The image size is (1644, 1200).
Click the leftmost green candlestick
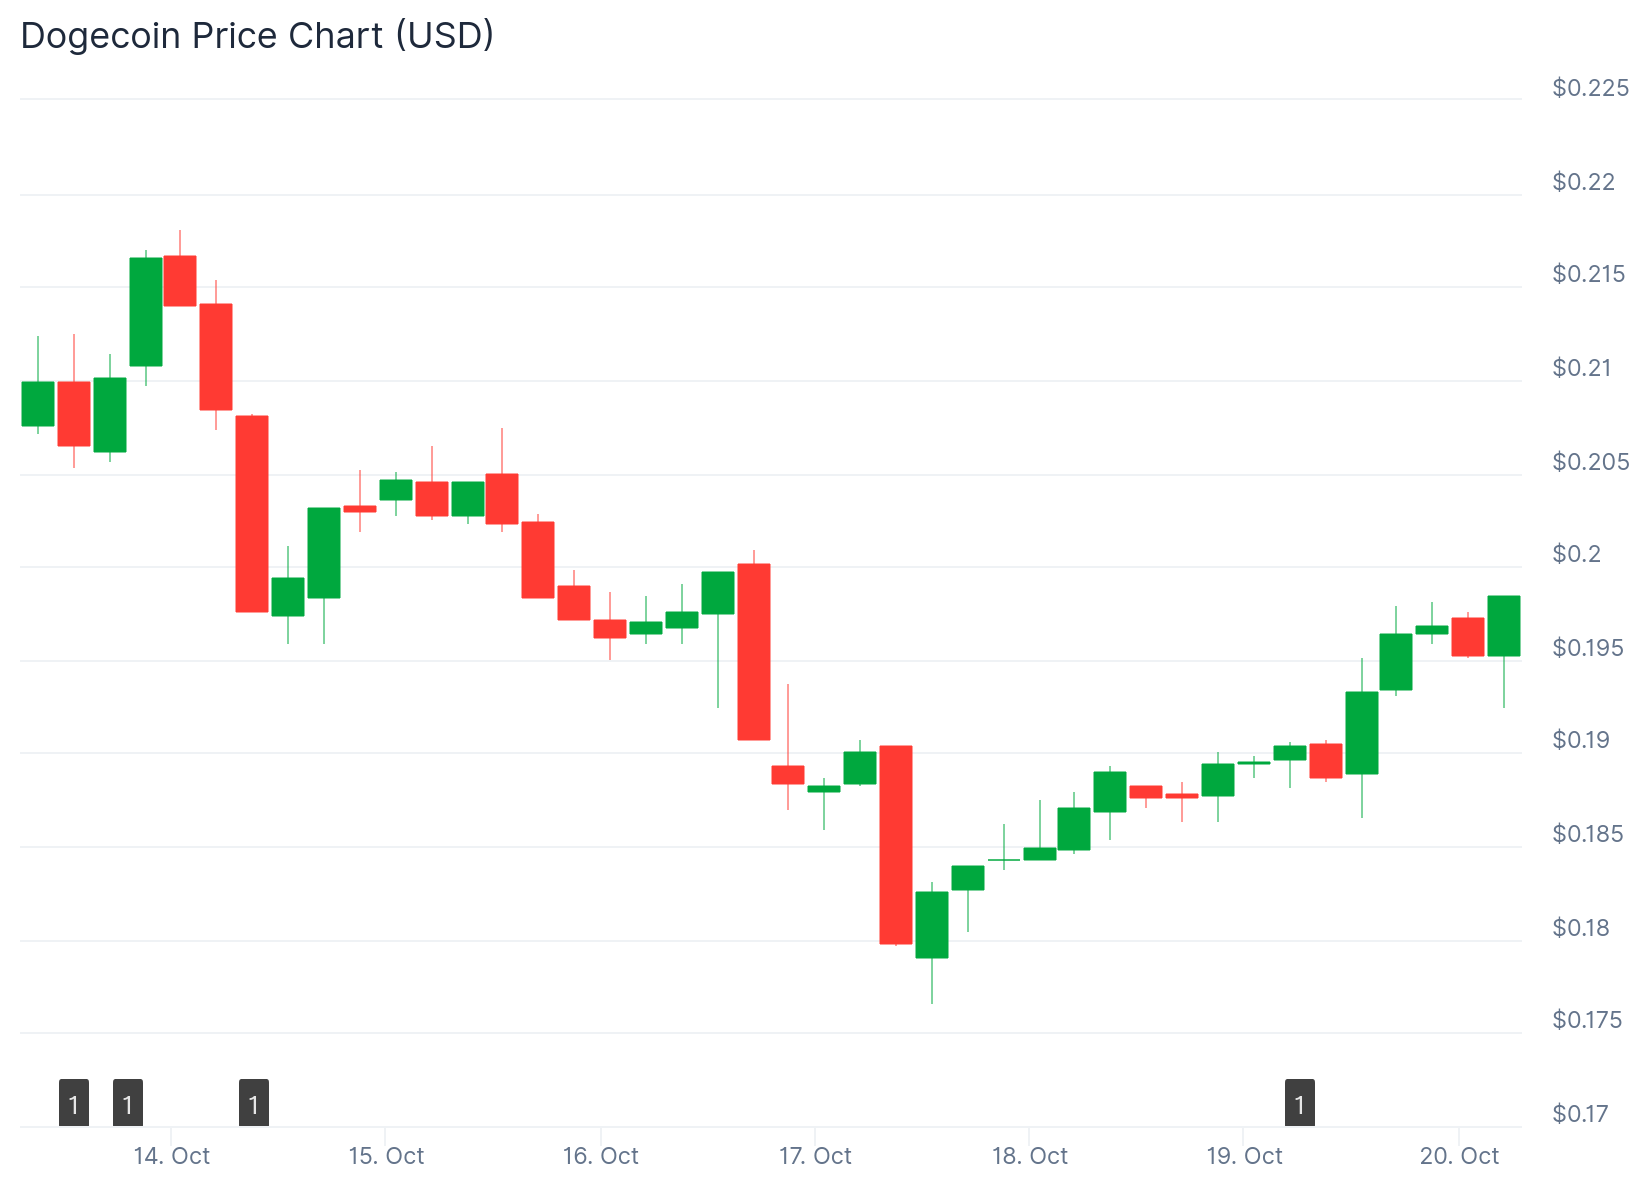point(38,404)
